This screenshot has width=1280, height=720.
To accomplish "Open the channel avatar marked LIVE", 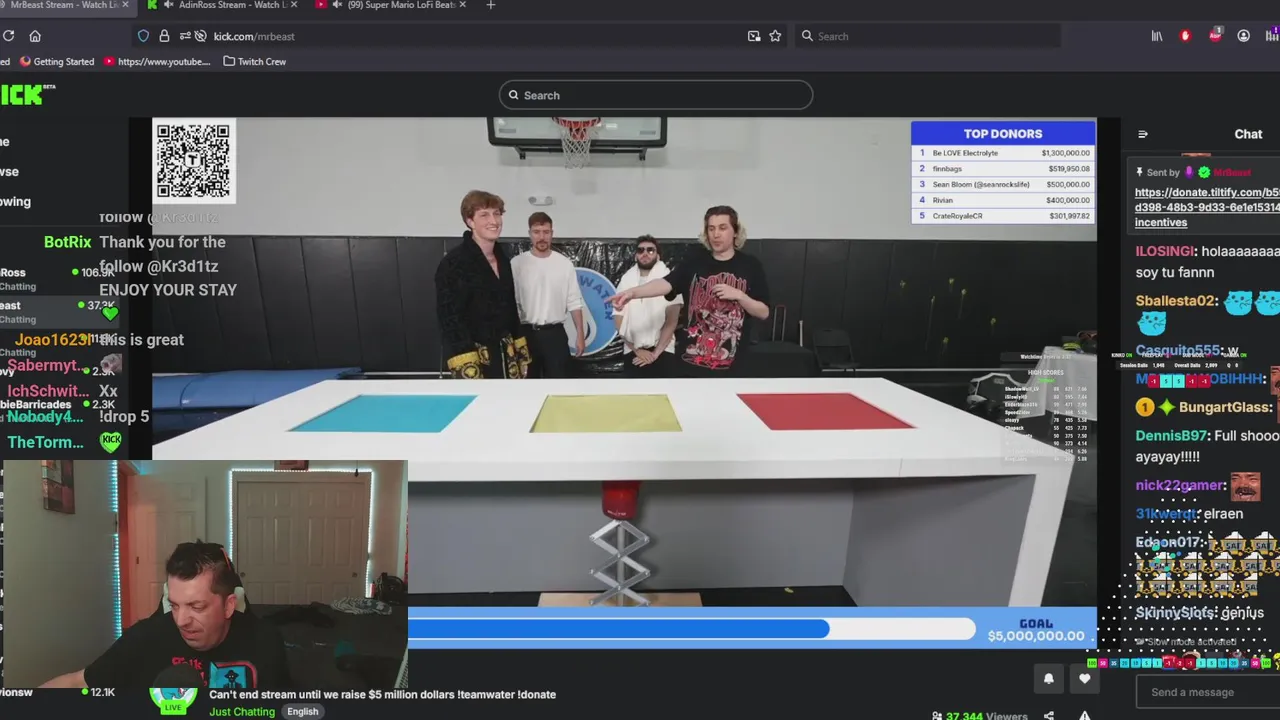I will click(174, 698).
